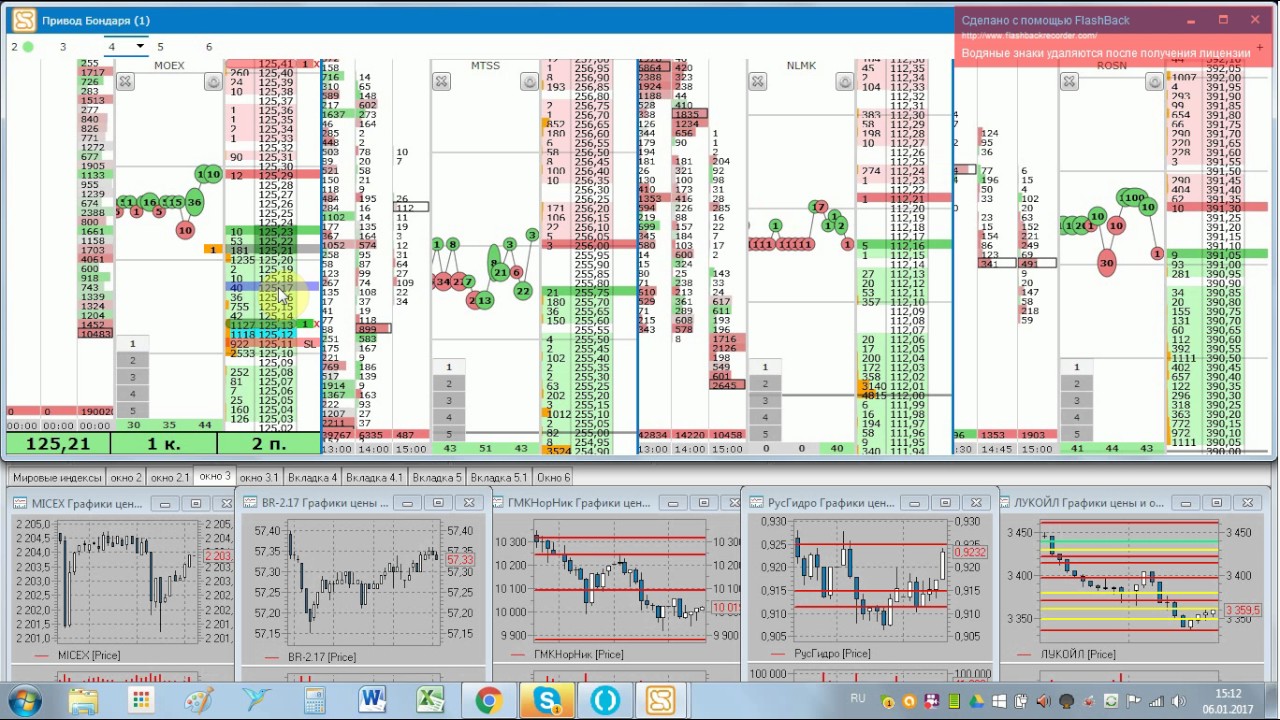Open the окно 2 tab
Screen dimensions: 1280x720
(126, 478)
